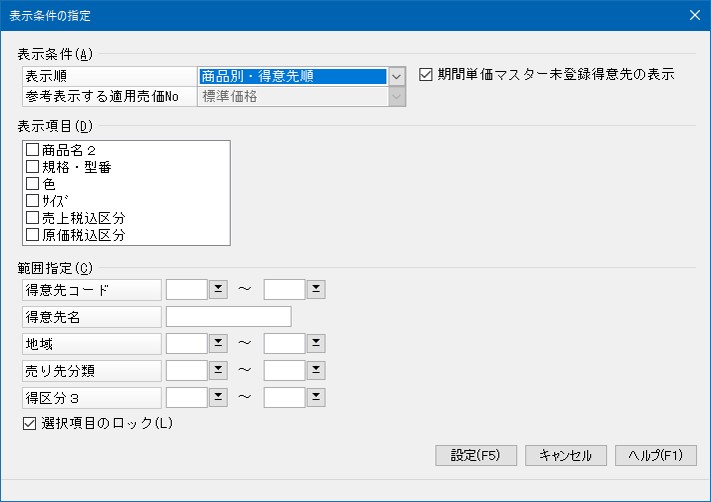Screen dimensions: 711x502
Task: Open lookup for 得意先コード end value
Action: click(x=316, y=289)
